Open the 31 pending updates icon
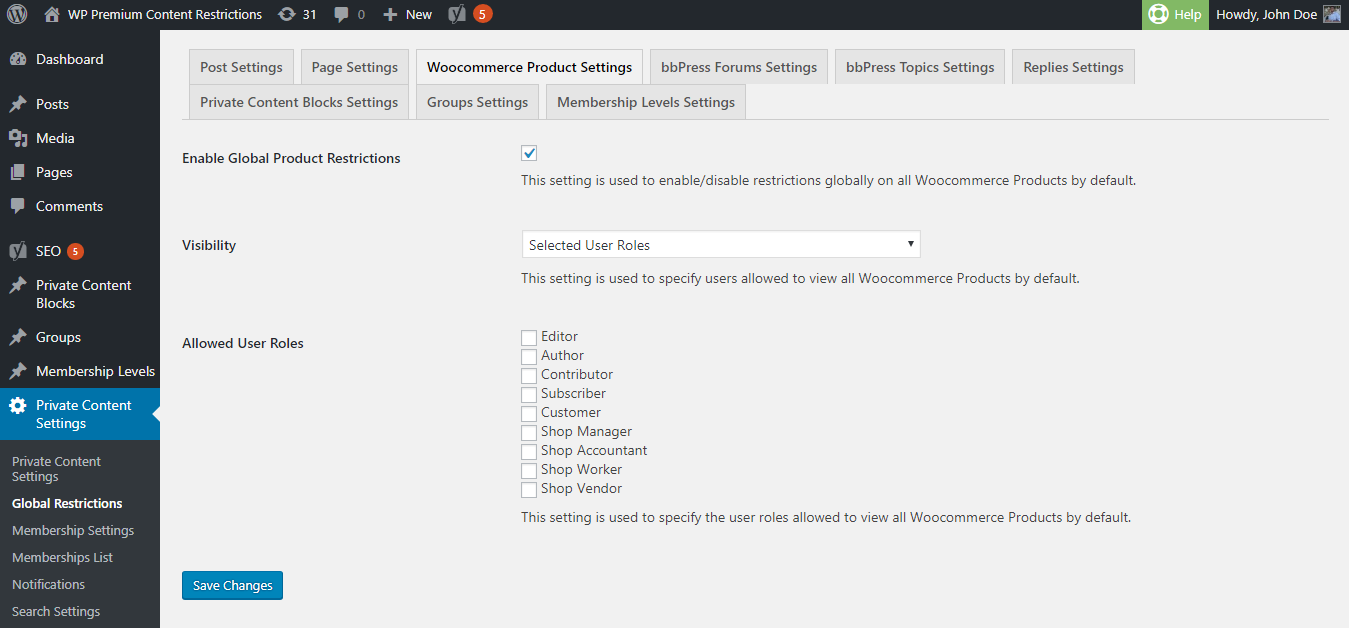 (x=286, y=15)
